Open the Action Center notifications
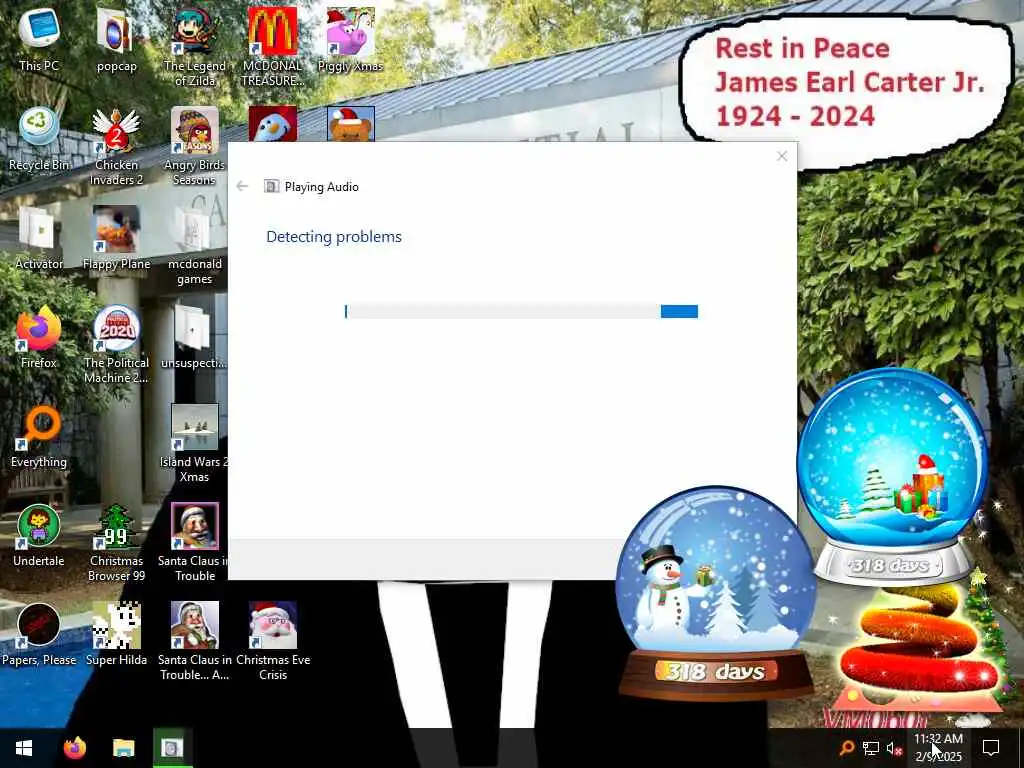 (991, 748)
